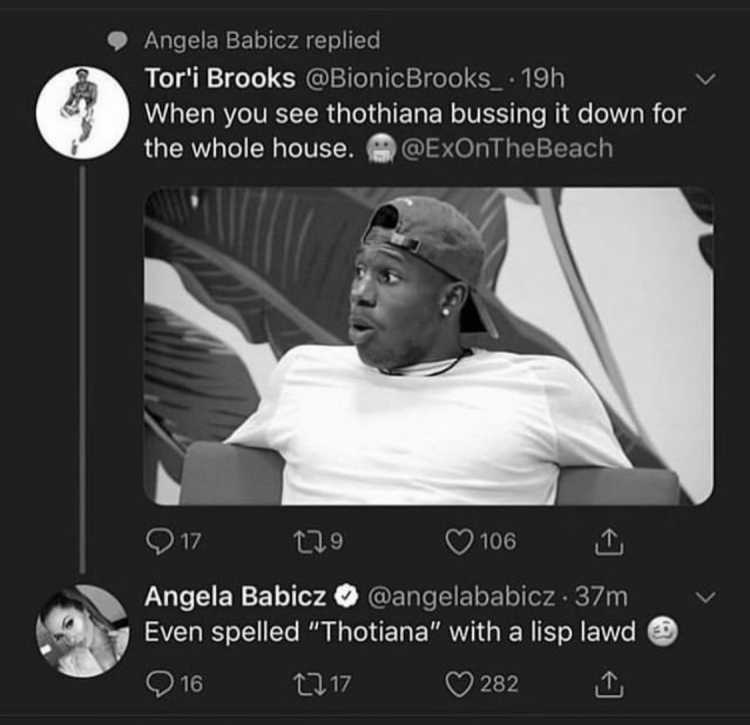The height and width of the screenshot is (725, 750).
Task: Retweet the Tor'i Brooks tweet
Action: click(309, 541)
